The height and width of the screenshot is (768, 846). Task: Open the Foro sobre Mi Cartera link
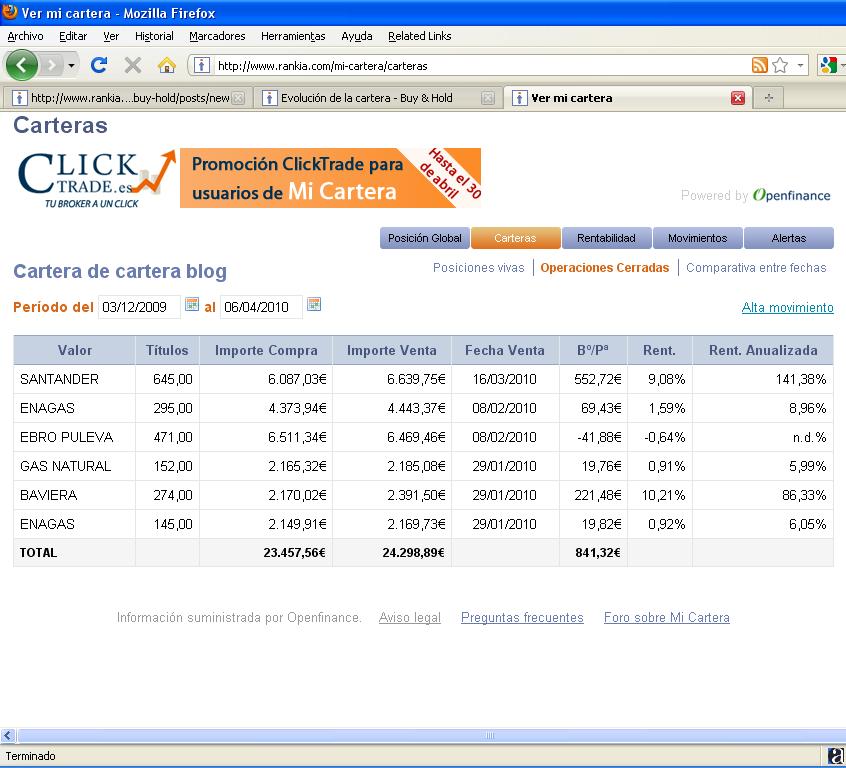[x=667, y=617]
